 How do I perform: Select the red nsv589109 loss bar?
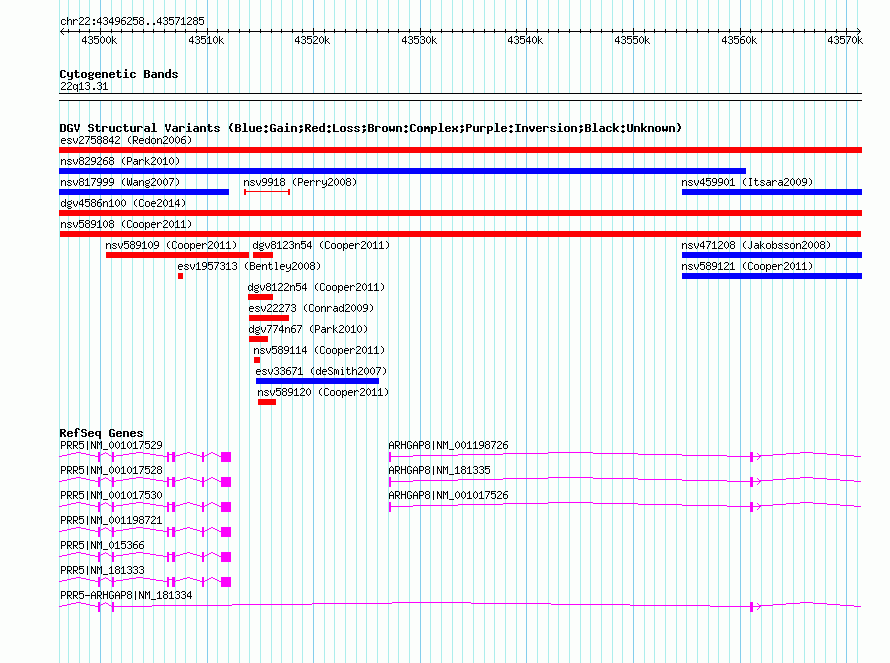pyautogui.click(x=177, y=255)
